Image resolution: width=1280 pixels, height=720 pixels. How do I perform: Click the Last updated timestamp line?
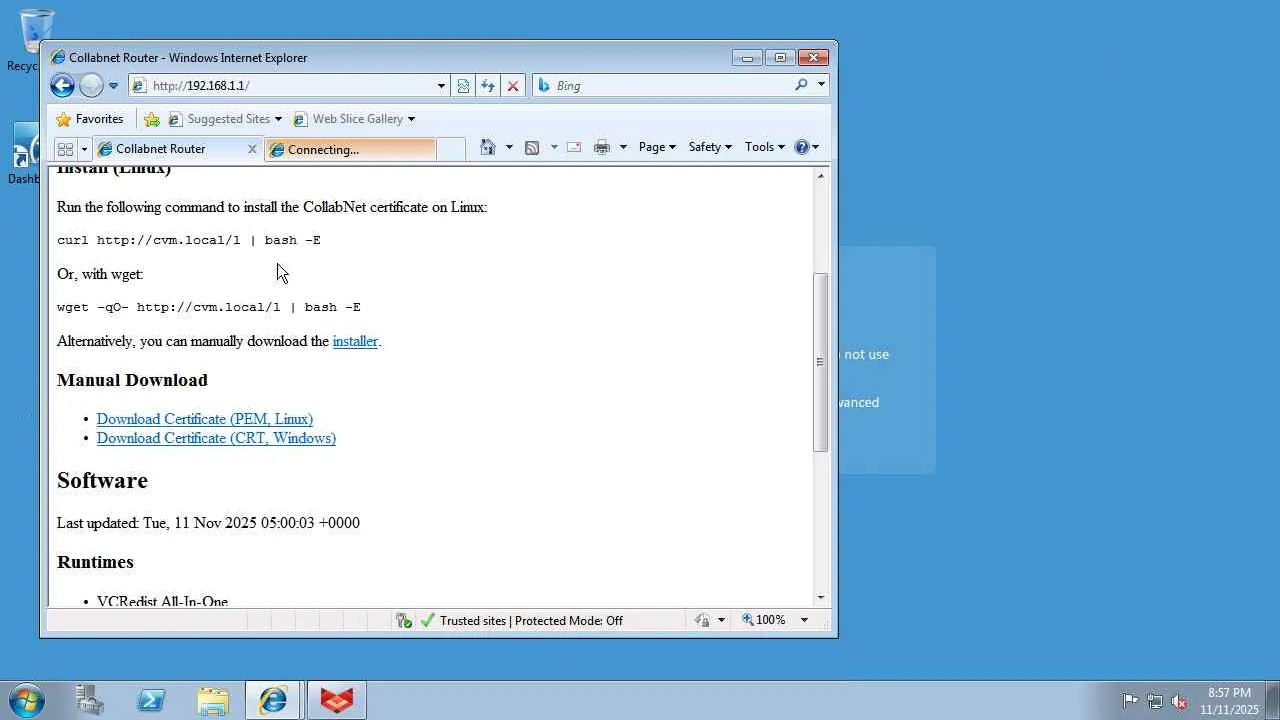[208, 523]
